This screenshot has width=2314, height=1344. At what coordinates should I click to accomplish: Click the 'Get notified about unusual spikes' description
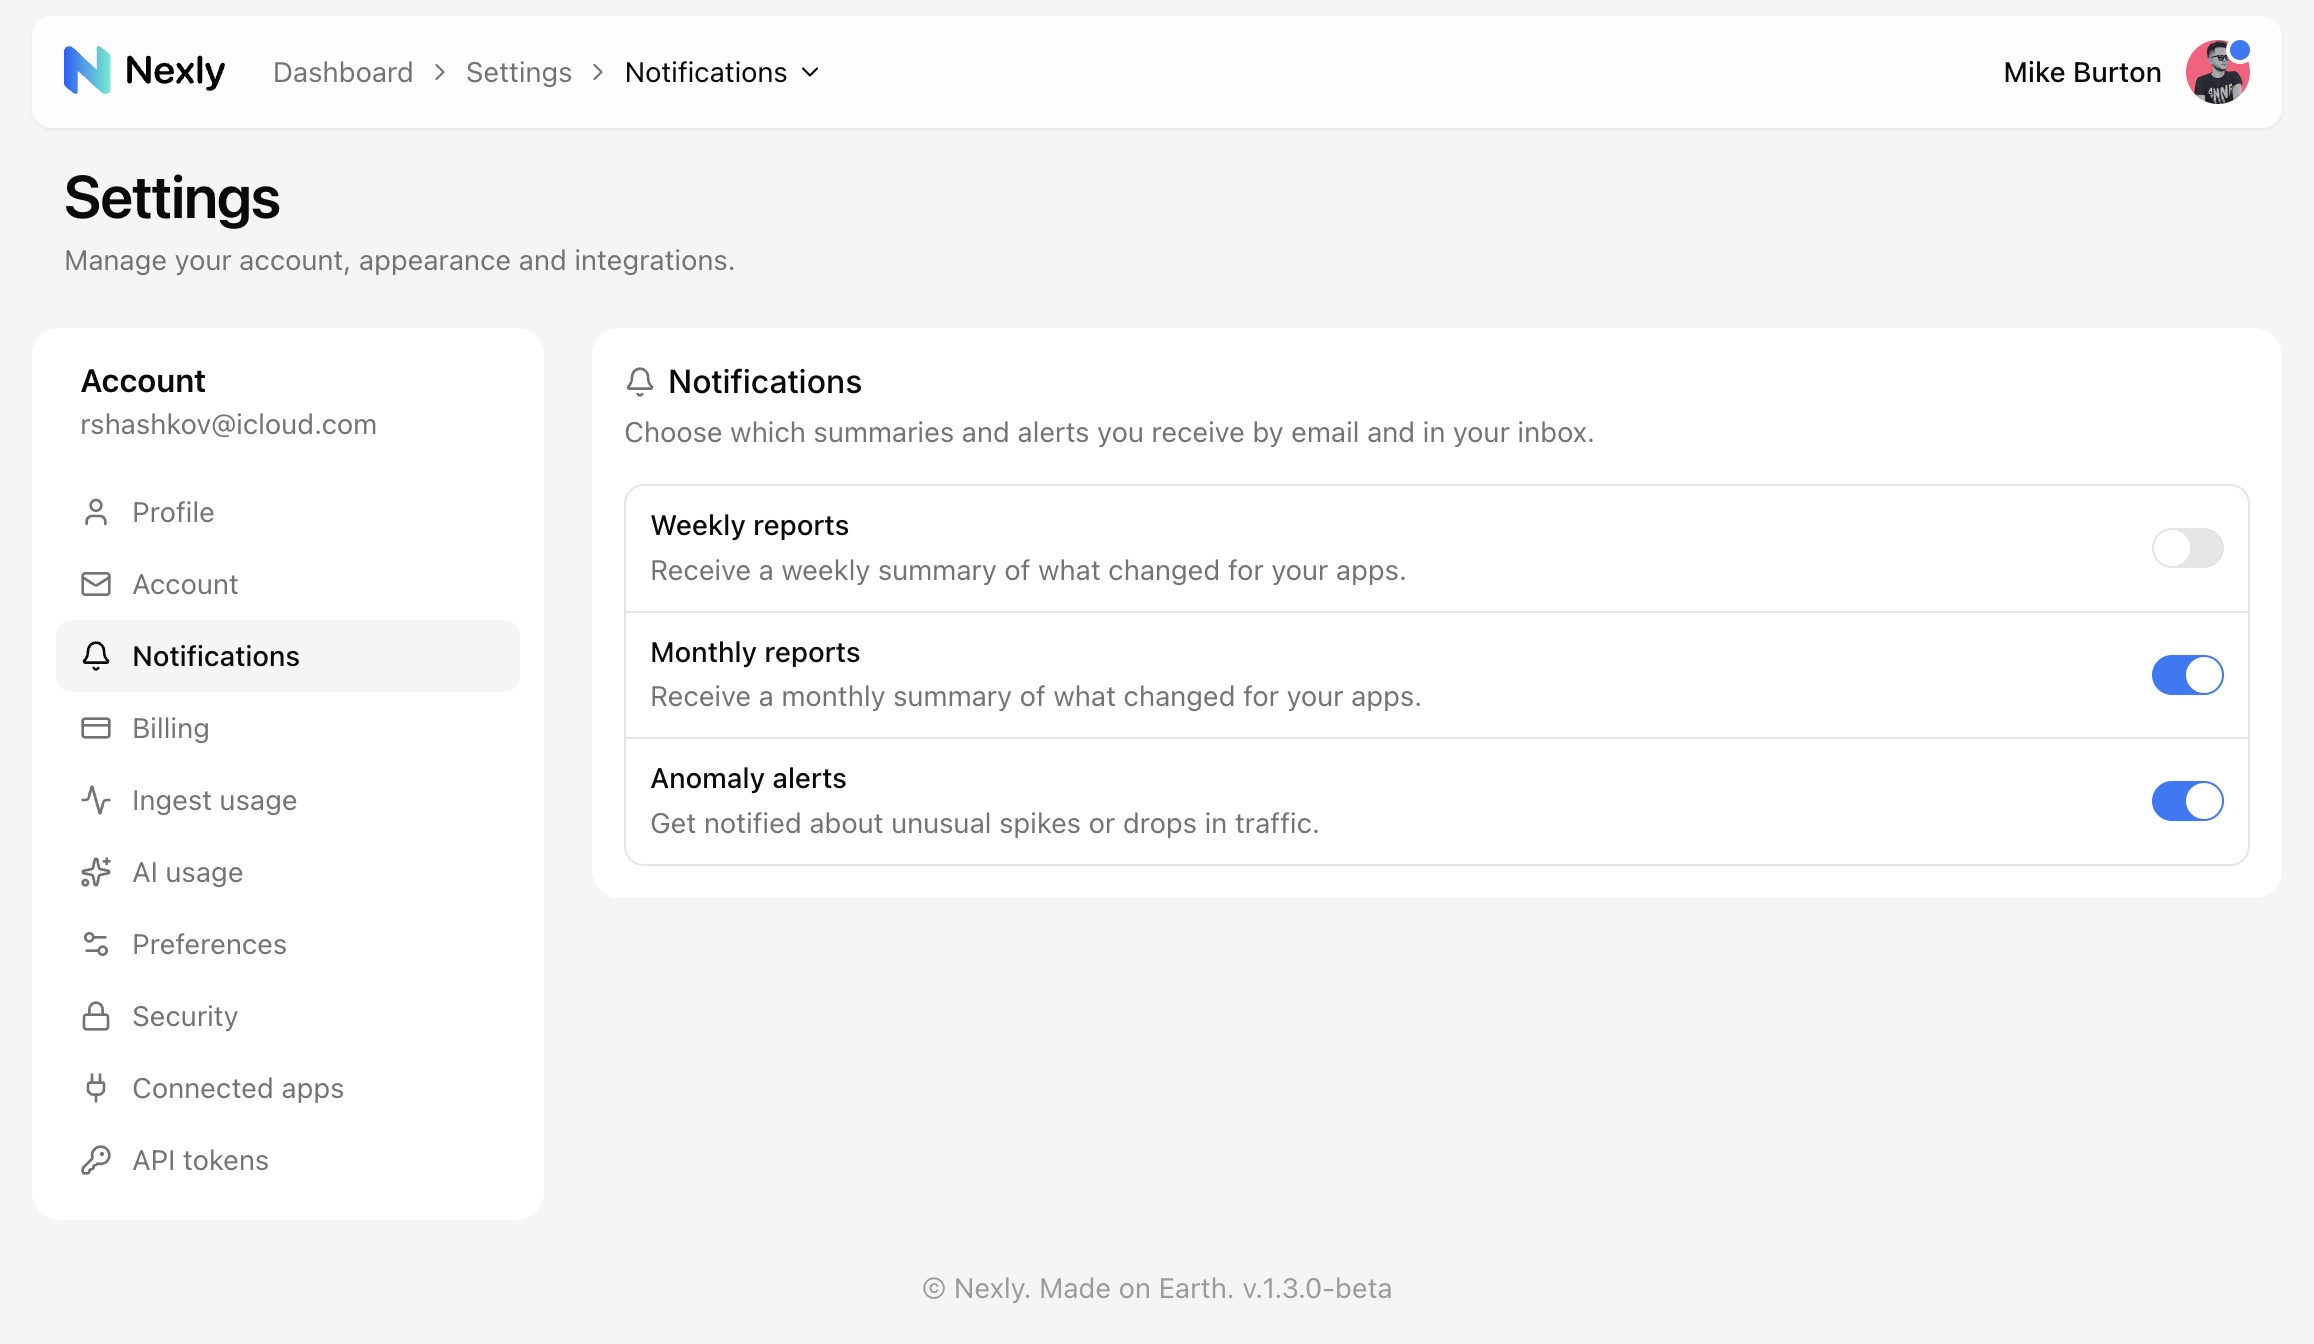pyautogui.click(x=985, y=823)
